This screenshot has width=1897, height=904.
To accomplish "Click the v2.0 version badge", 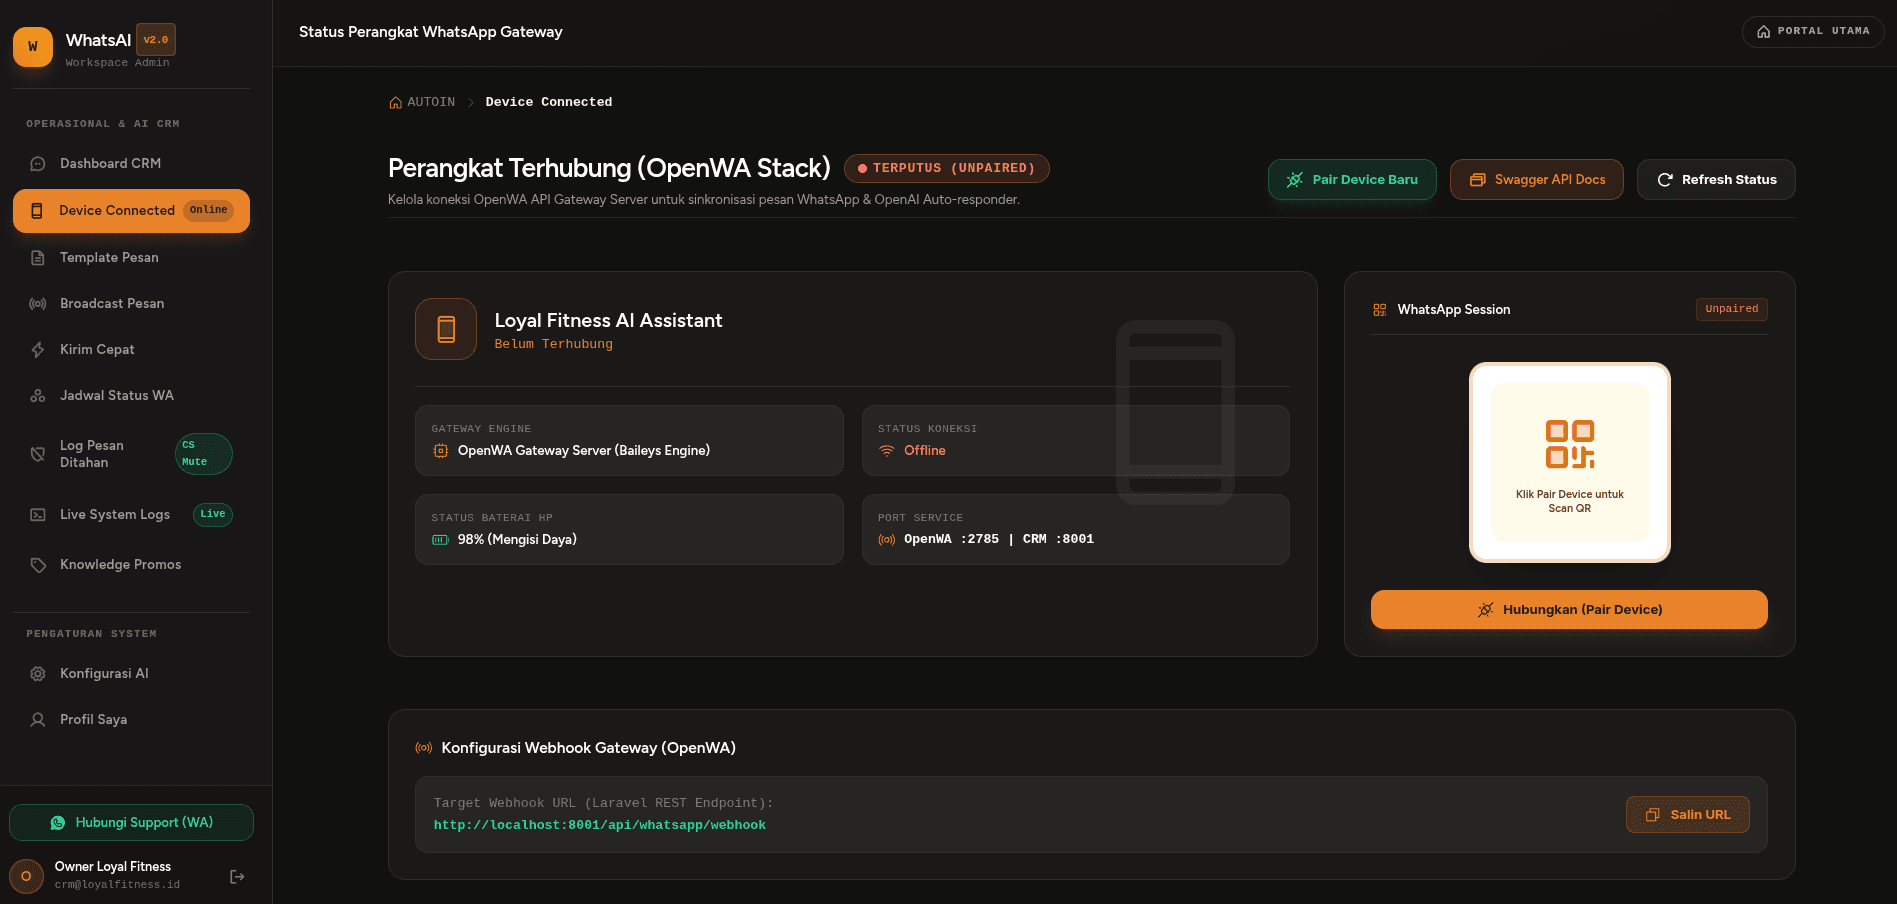I will pyautogui.click(x=156, y=40).
